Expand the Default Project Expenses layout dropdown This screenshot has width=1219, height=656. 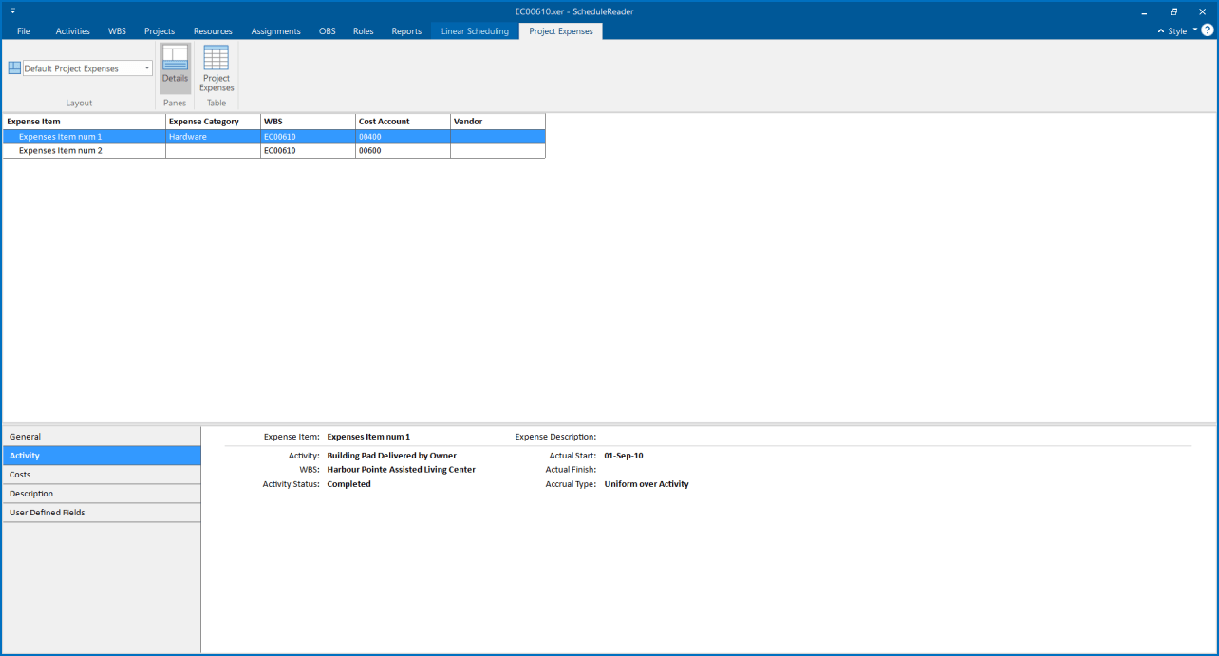pyautogui.click(x=147, y=68)
